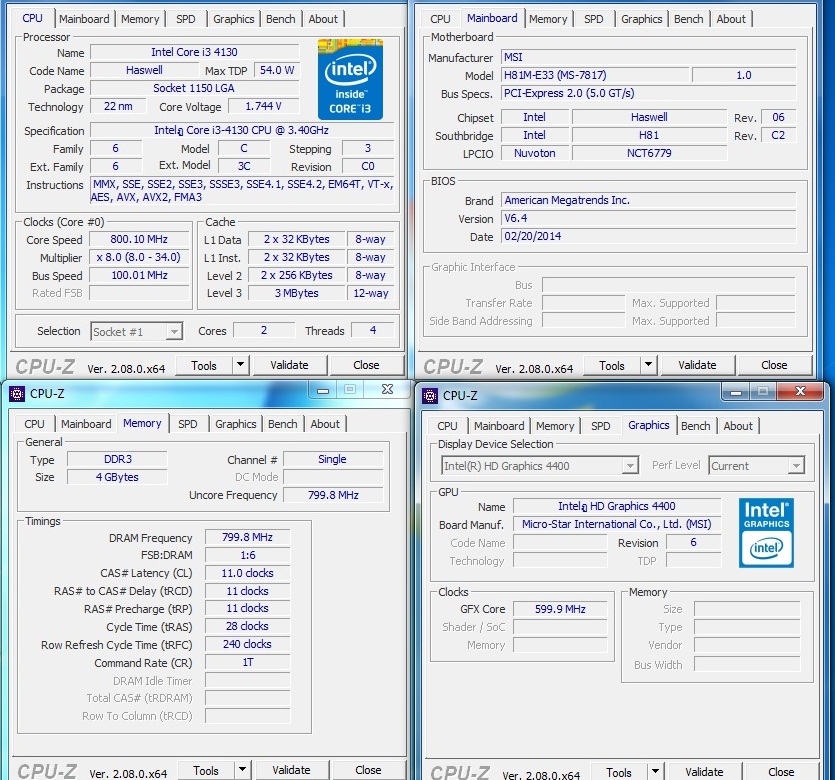Screen dimensions: 835x780
Task: Expand the Tools arrow in the Mainboard window
Action: click(x=648, y=365)
